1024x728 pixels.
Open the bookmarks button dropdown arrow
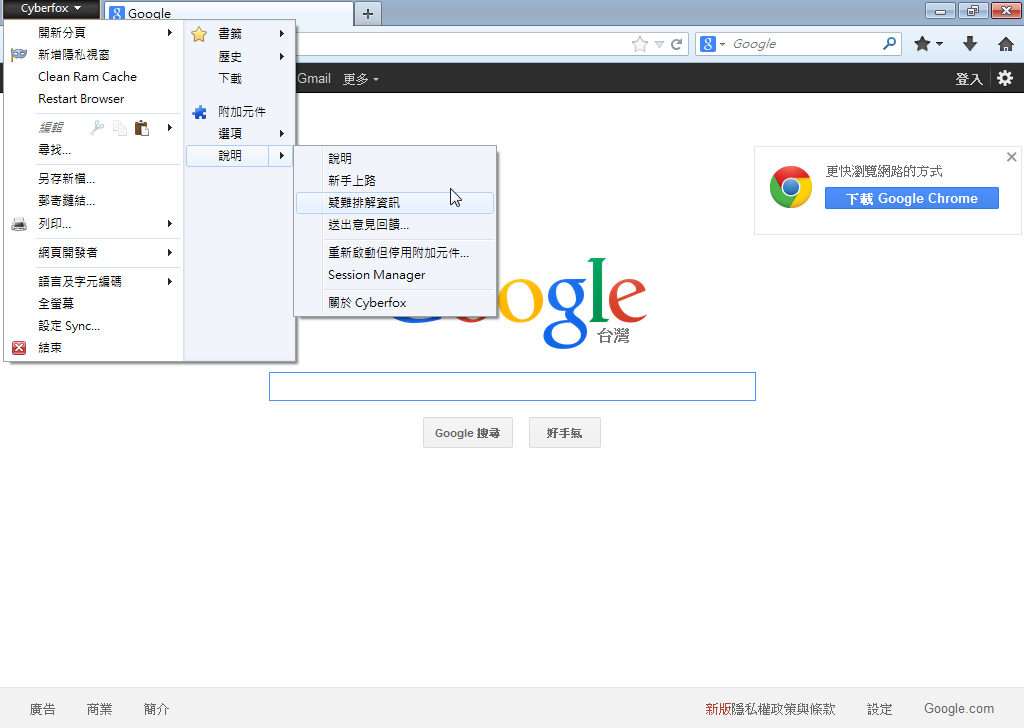pos(939,44)
